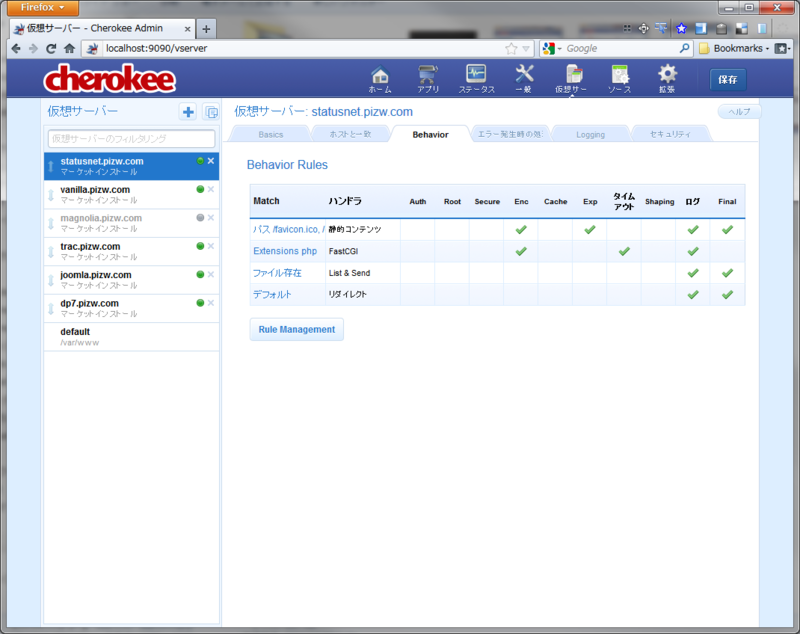The width and height of the screenshot is (800, 634).
Task: Open the Bookmarks toolbar menu
Action: [x=735, y=48]
